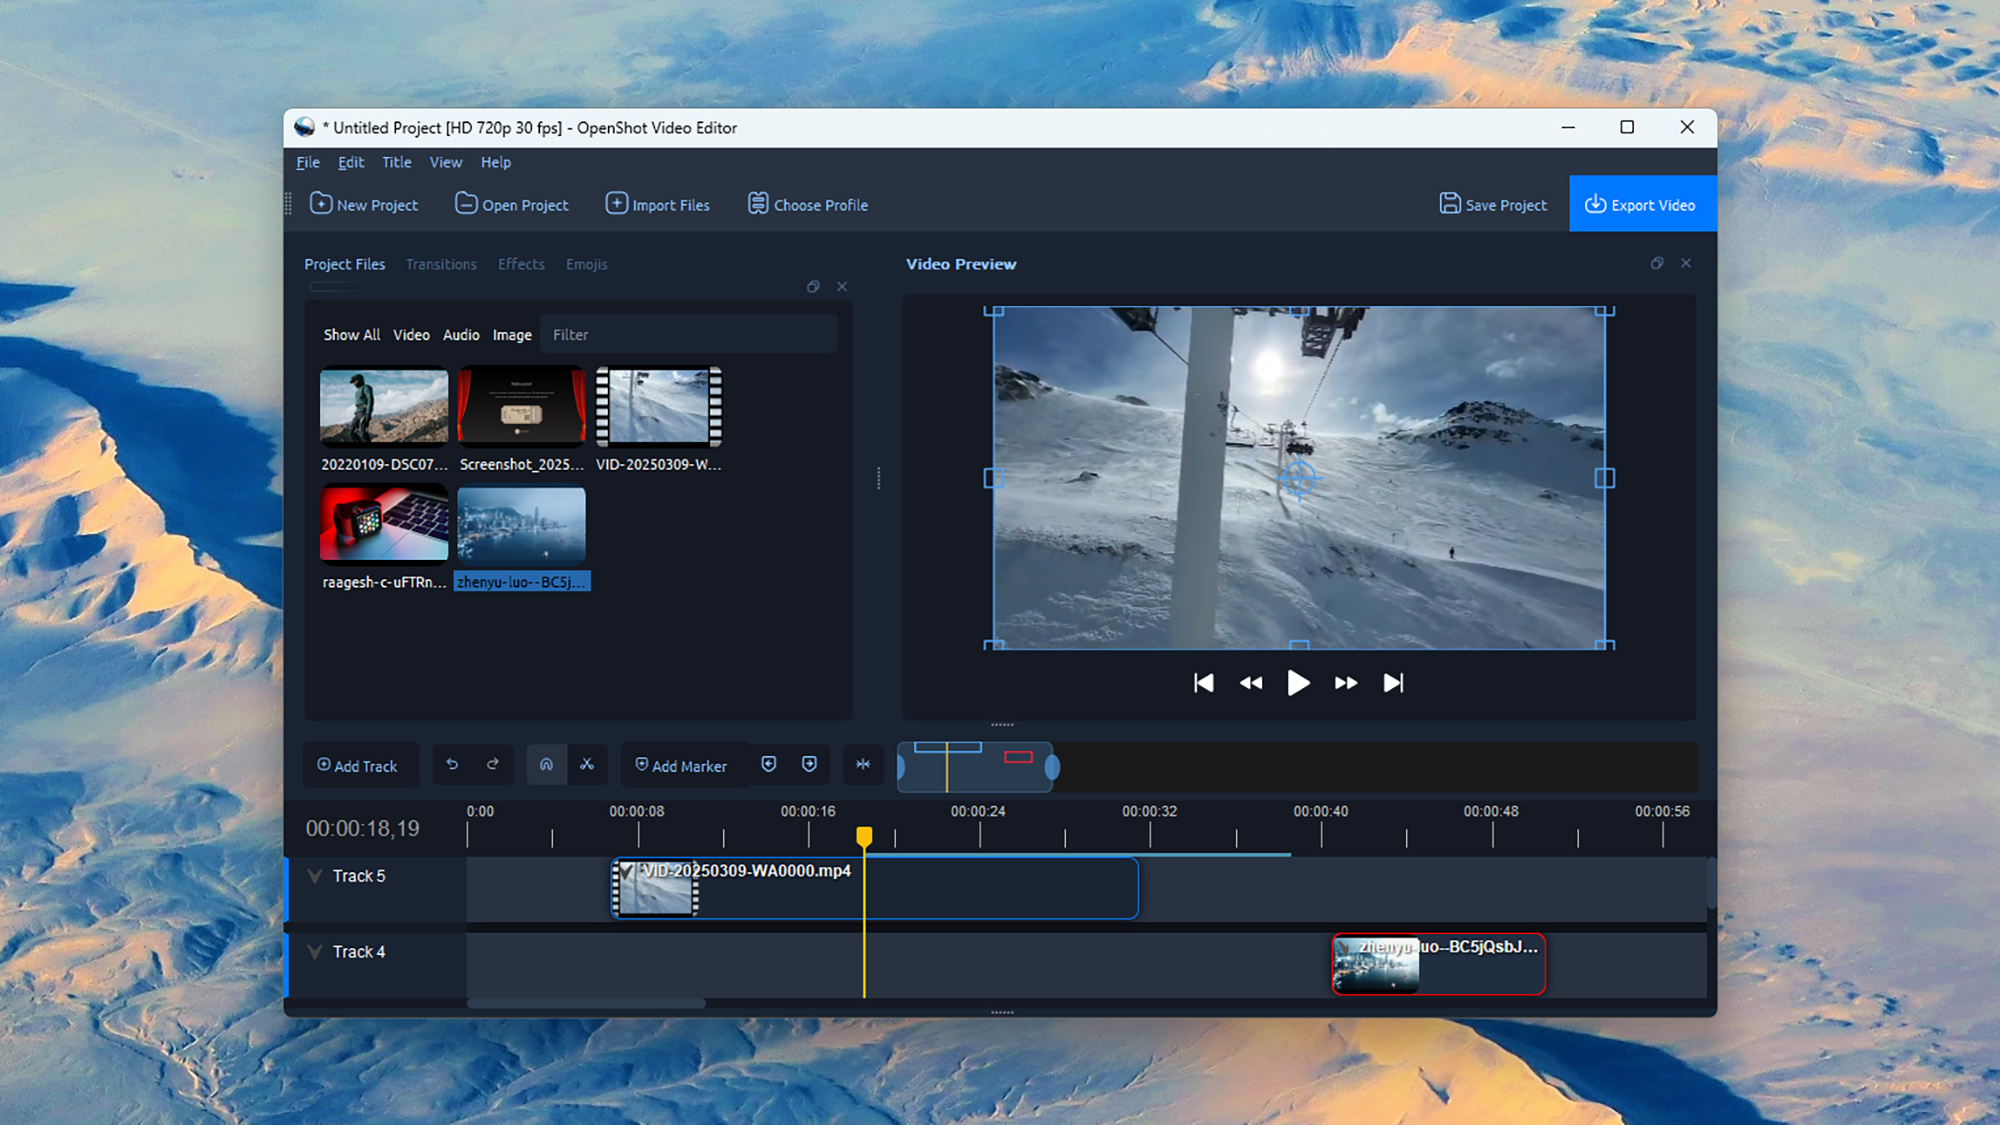2000x1125 pixels.
Task: Filter project files to show only Audio
Action: pyautogui.click(x=461, y=334)
